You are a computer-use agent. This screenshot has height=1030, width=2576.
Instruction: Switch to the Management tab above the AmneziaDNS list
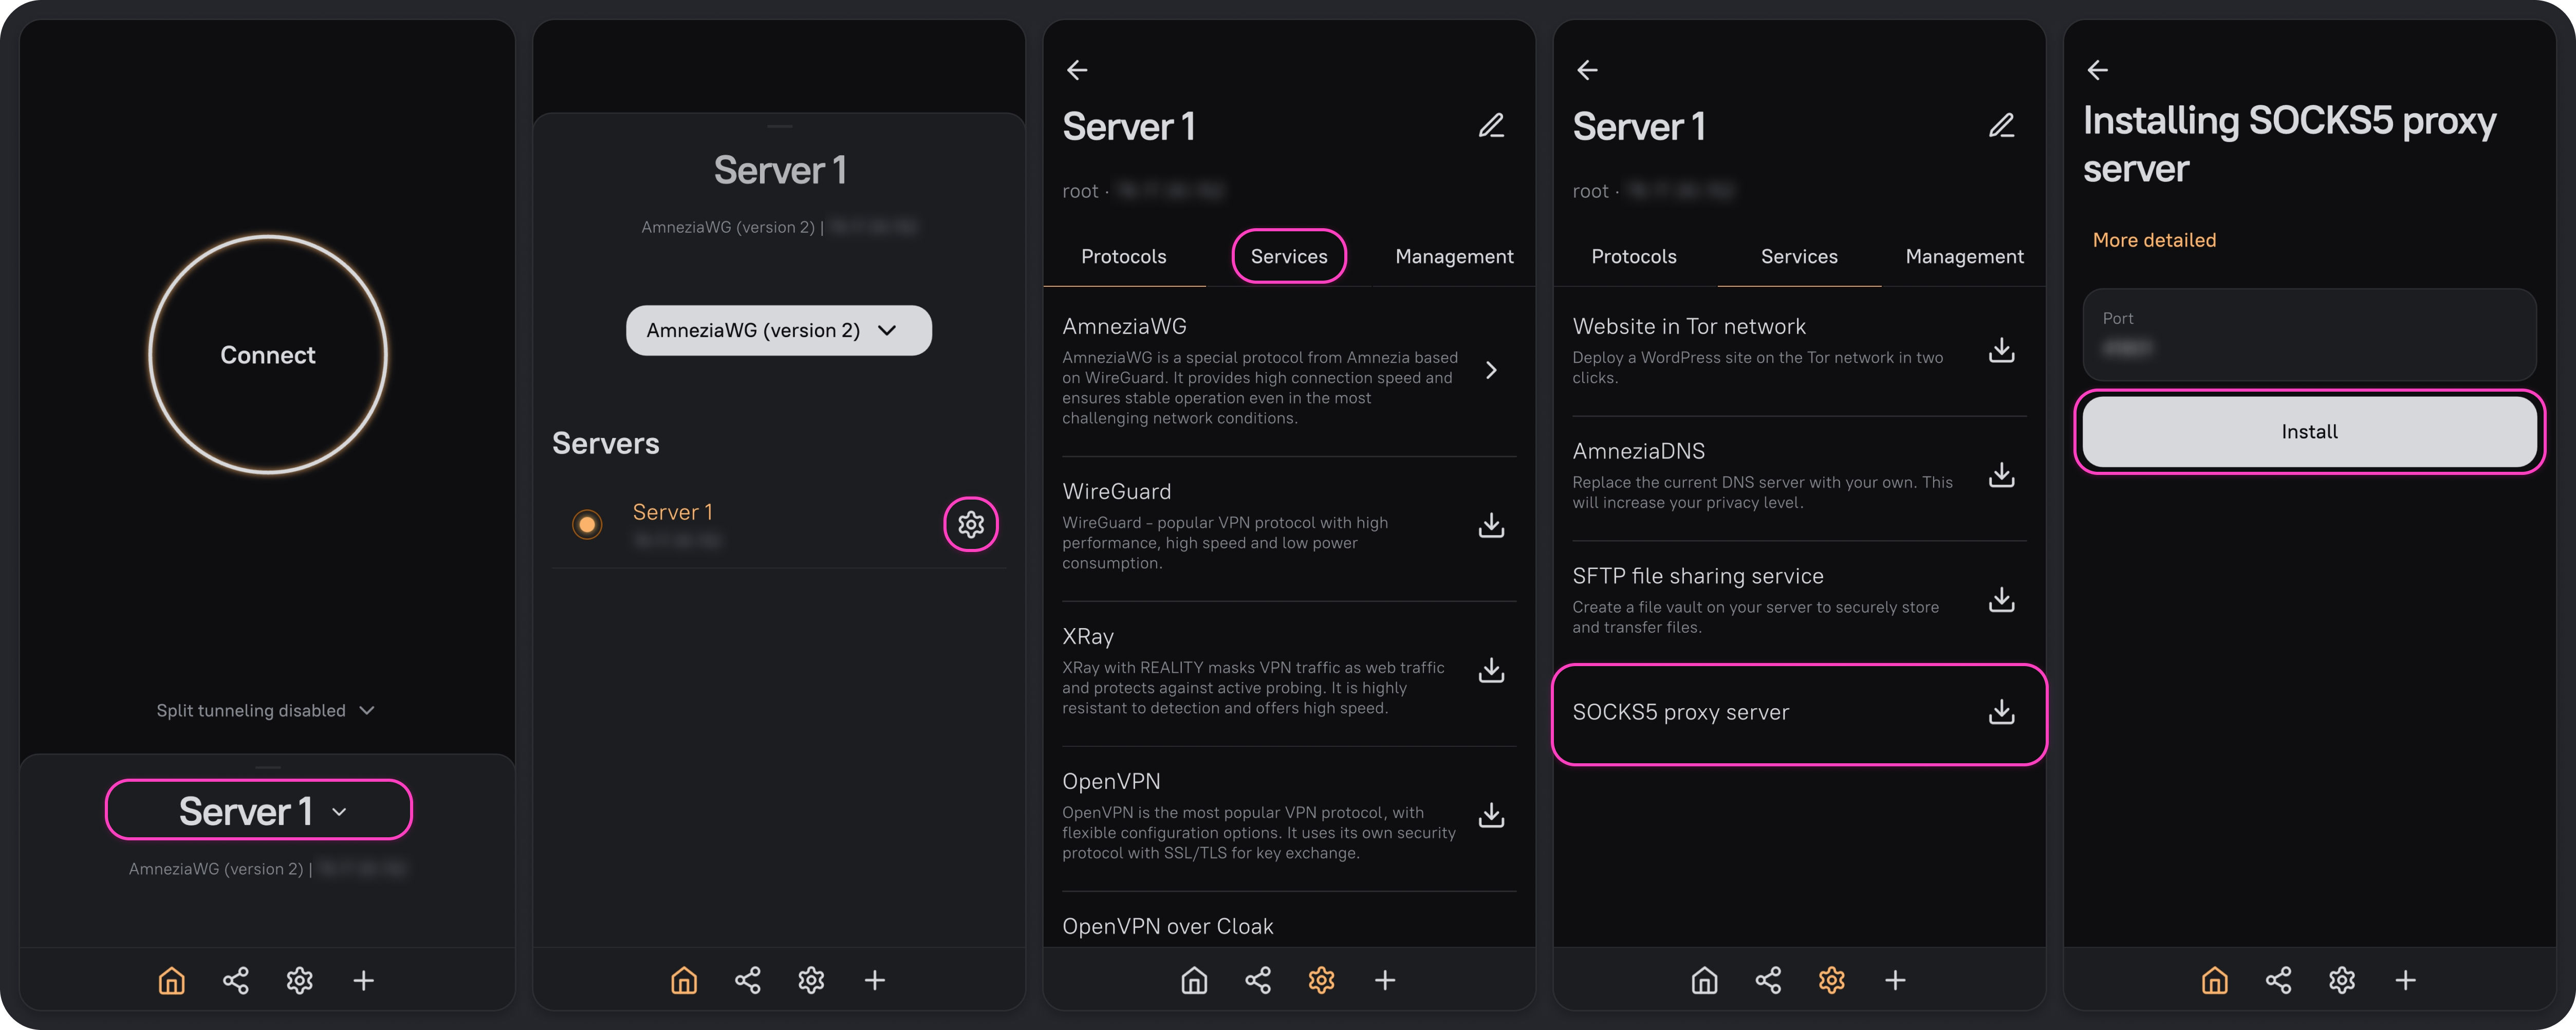(x=1964, y=257)
